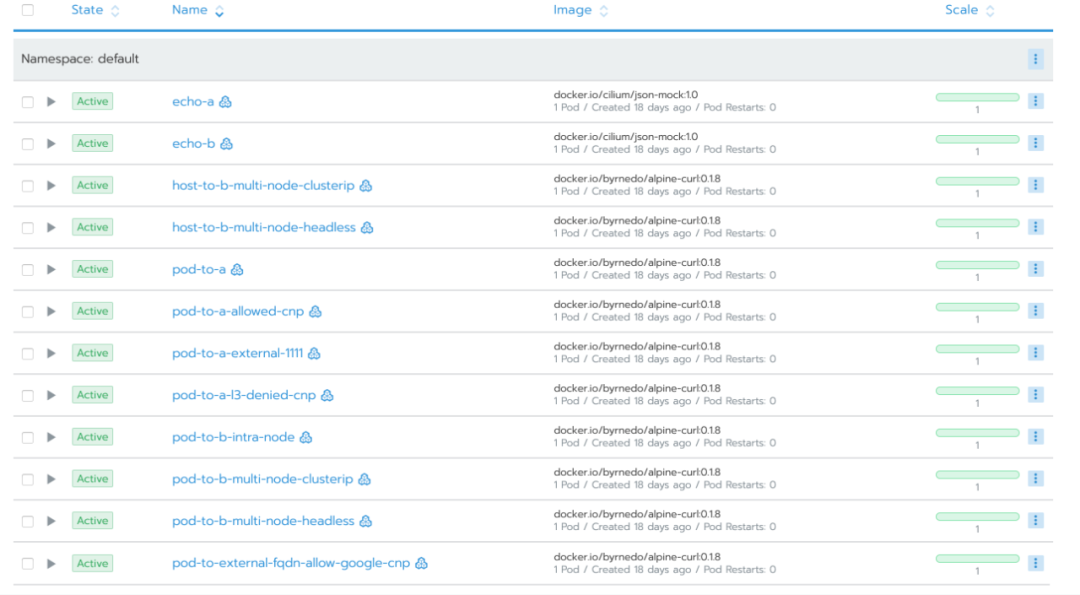Tick the select-all checkbox in the table header
The height and width of the screenshot is (595, 1080).
[28, 10]
